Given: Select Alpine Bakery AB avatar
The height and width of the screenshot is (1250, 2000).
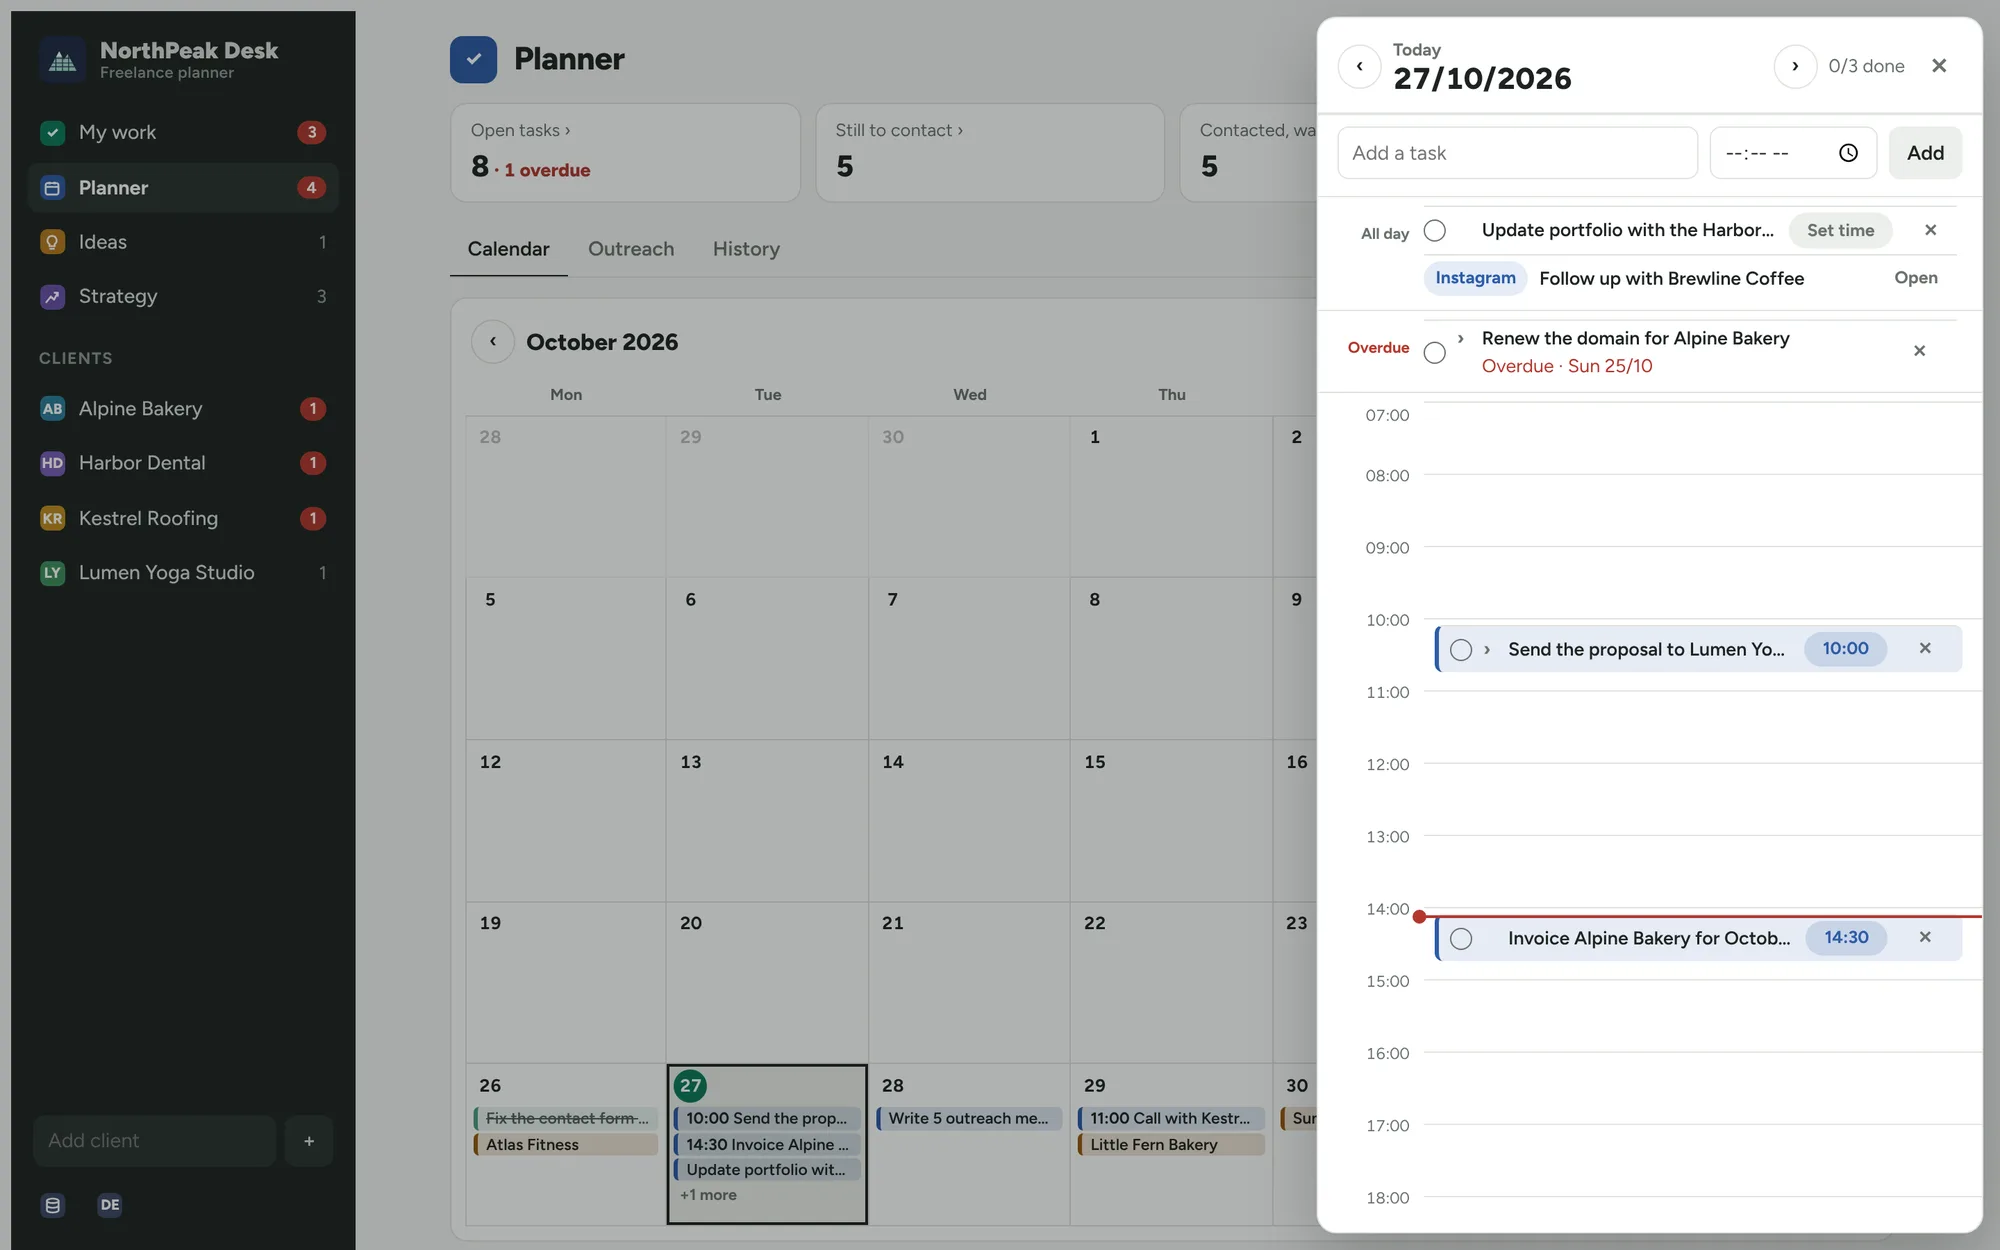Looking at the screenshot, I should [52, 408].
